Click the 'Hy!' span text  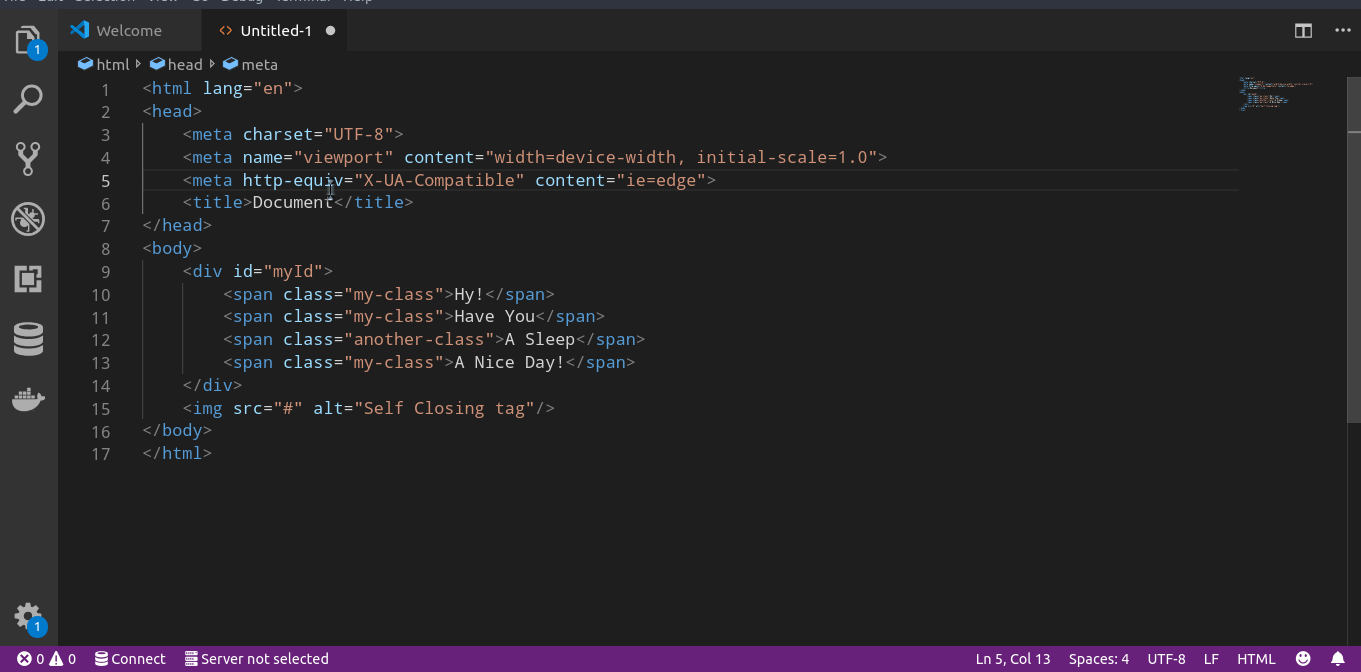coord(469,295)
